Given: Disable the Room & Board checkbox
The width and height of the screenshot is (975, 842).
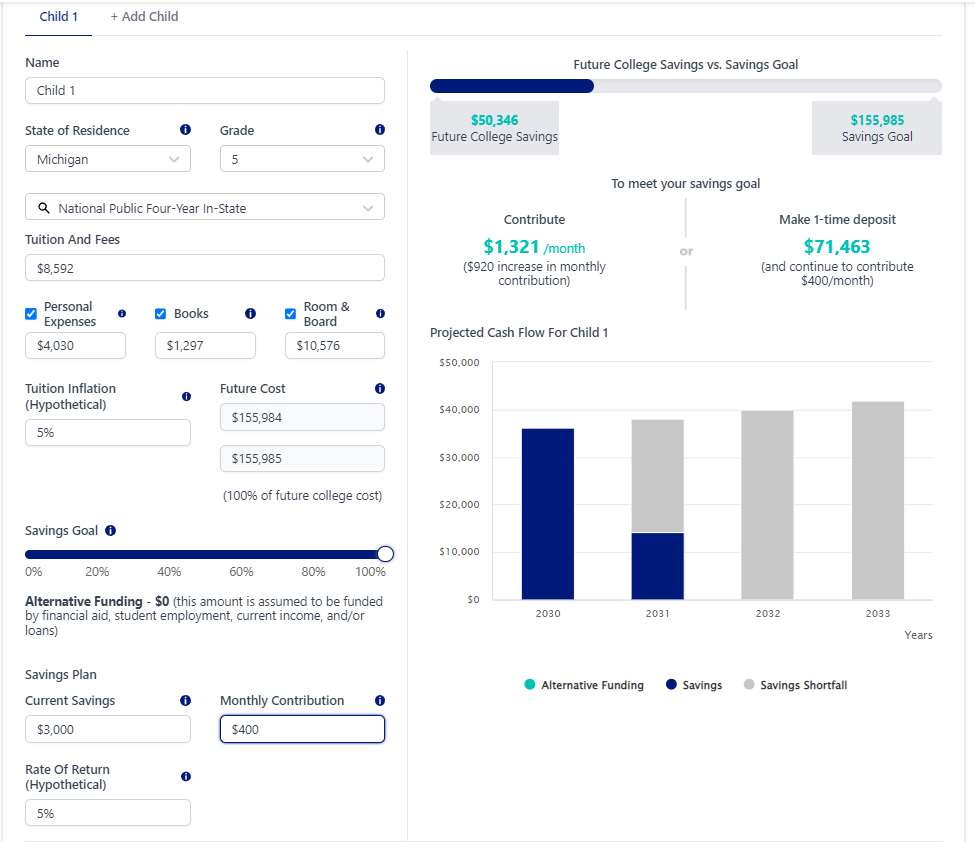Looking at the screenshot, I should pyautogui.click(x=291, y=314).
